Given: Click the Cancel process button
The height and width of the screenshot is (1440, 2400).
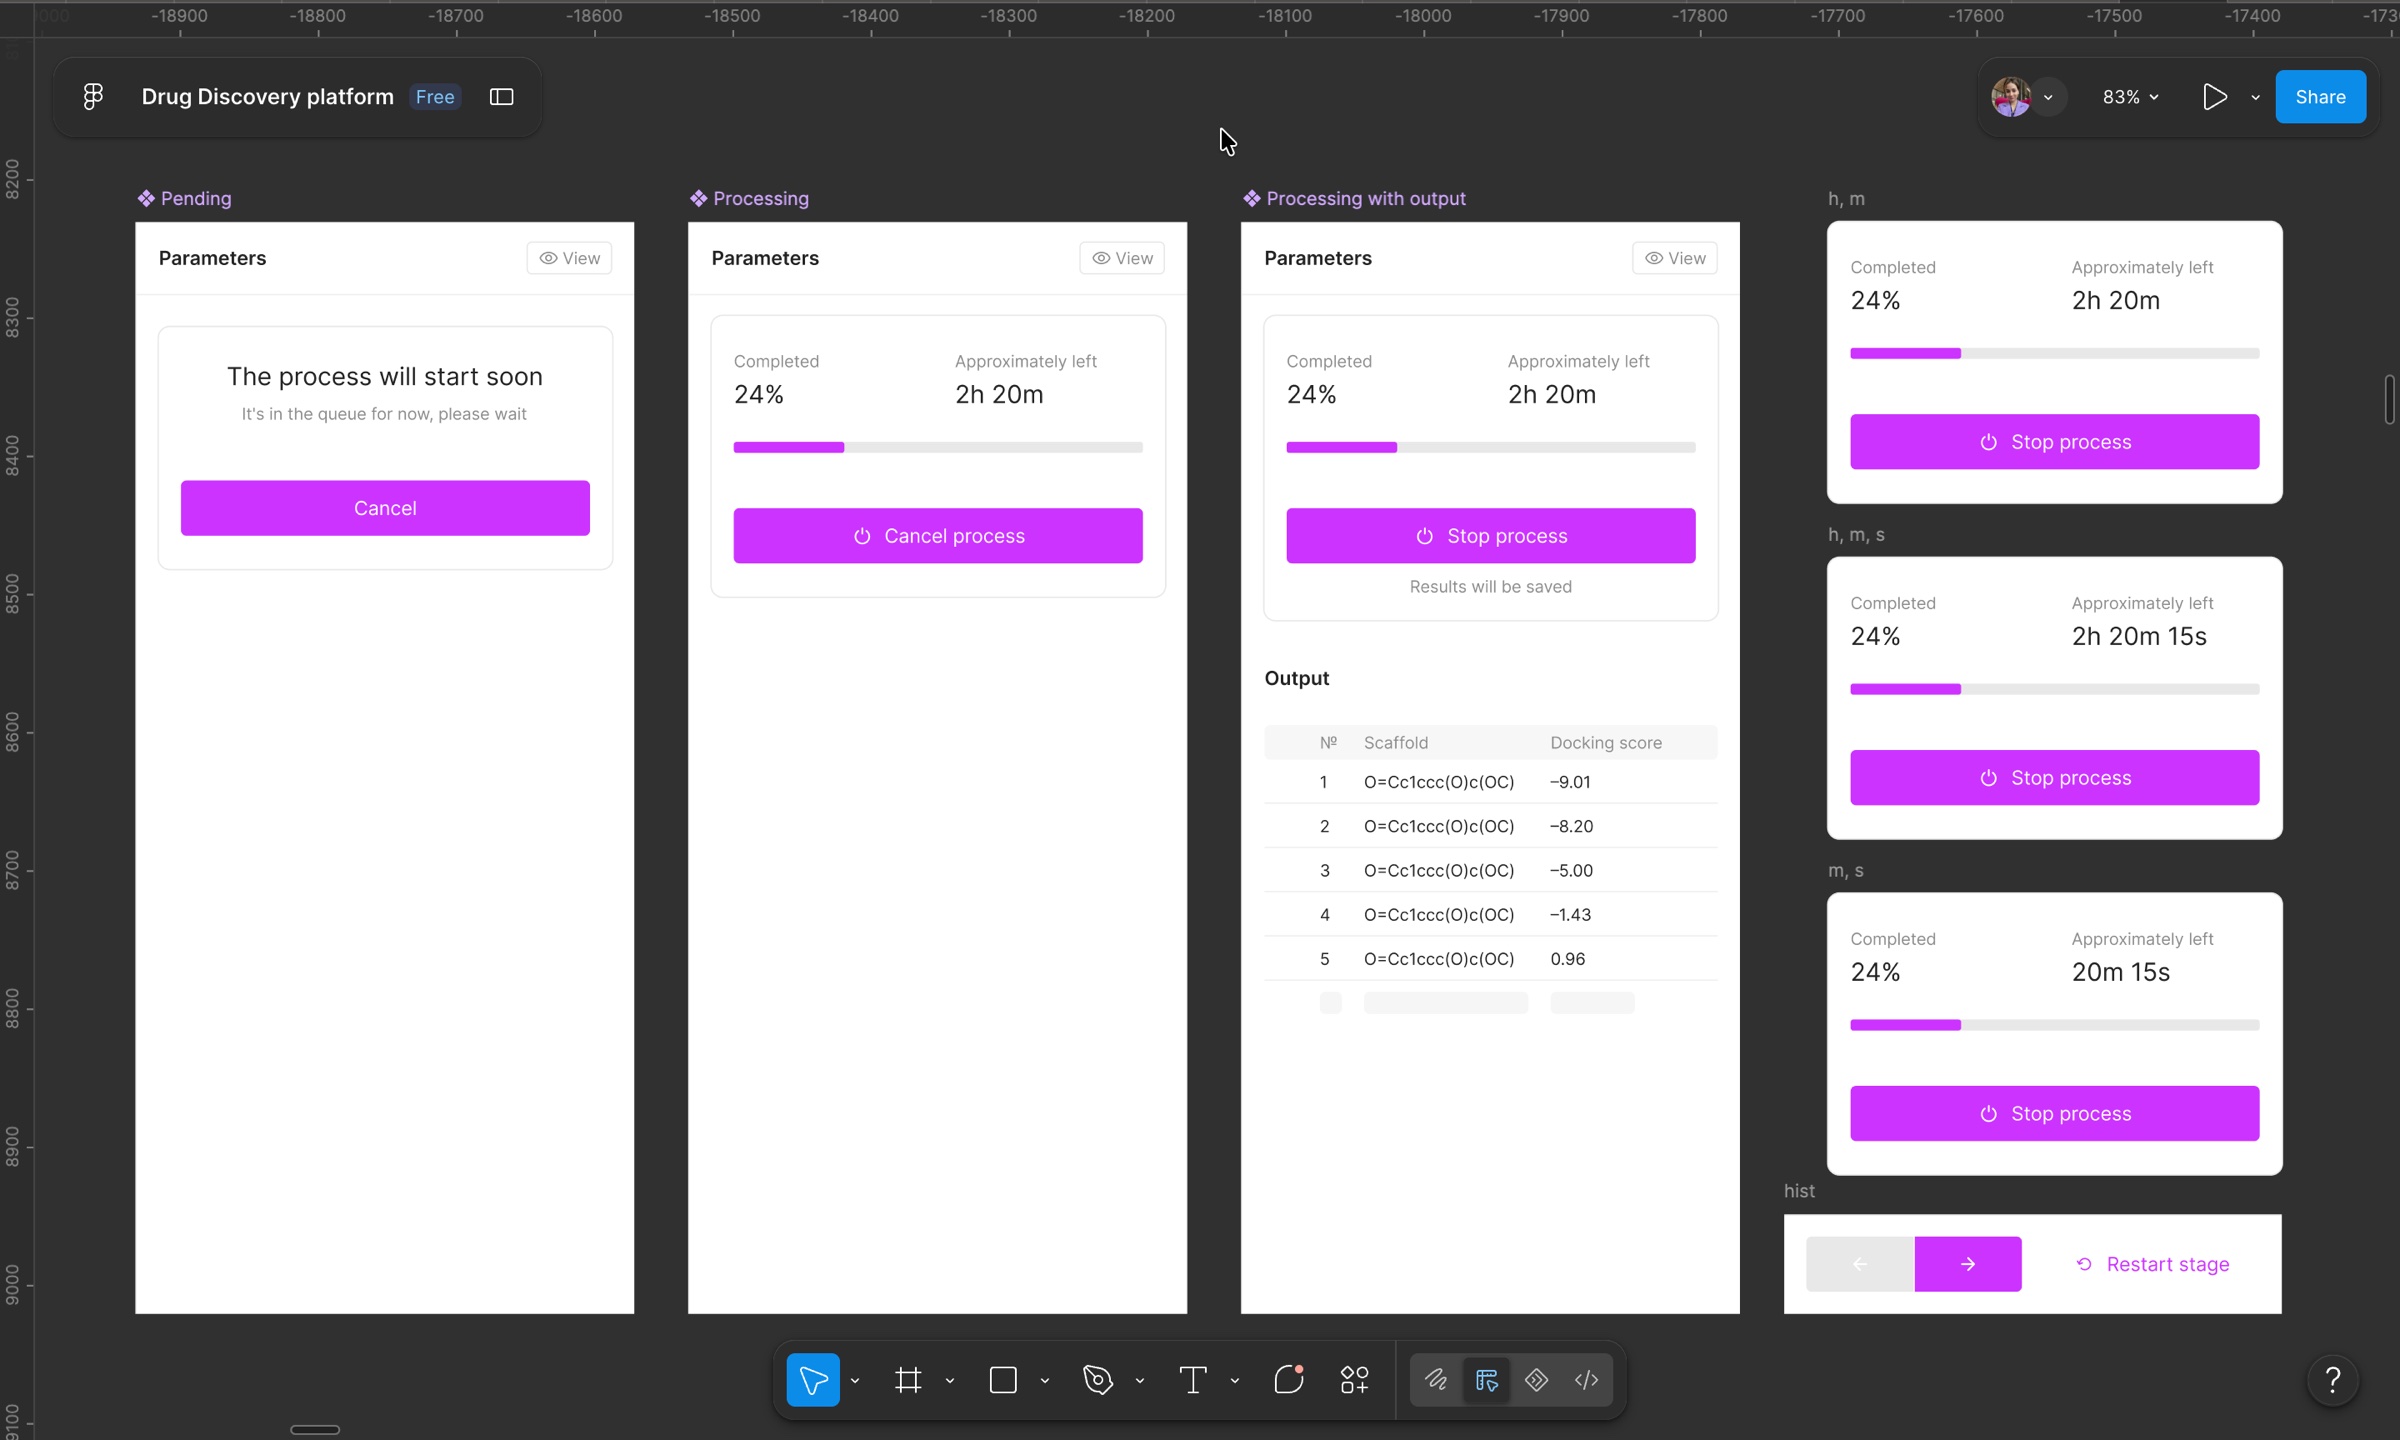Looking at the screenshot, I should pyautogui.click(x=938, y=536).
